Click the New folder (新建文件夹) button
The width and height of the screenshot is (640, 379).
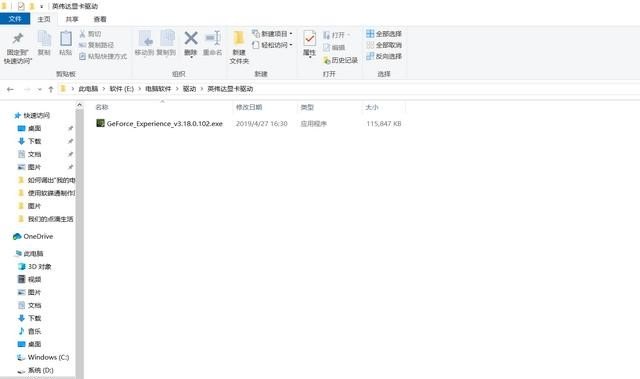239,47
